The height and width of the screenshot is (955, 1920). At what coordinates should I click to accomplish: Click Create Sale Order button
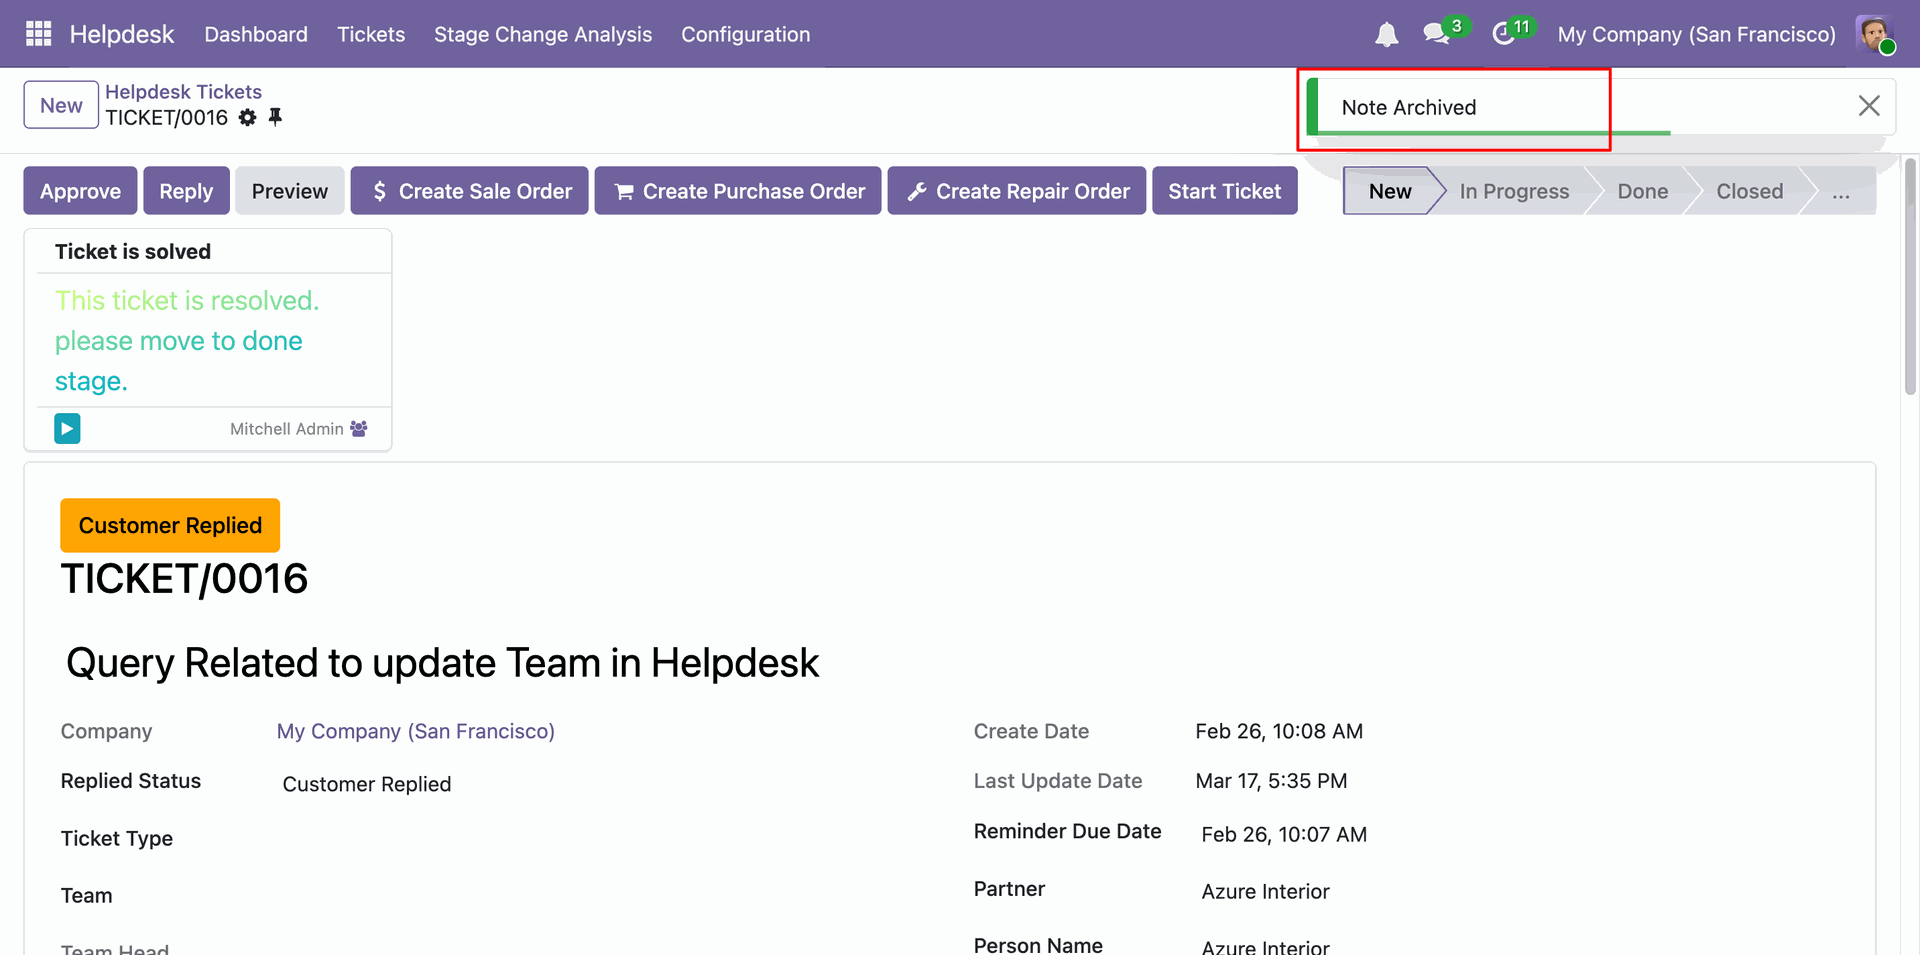pos(470,191)
